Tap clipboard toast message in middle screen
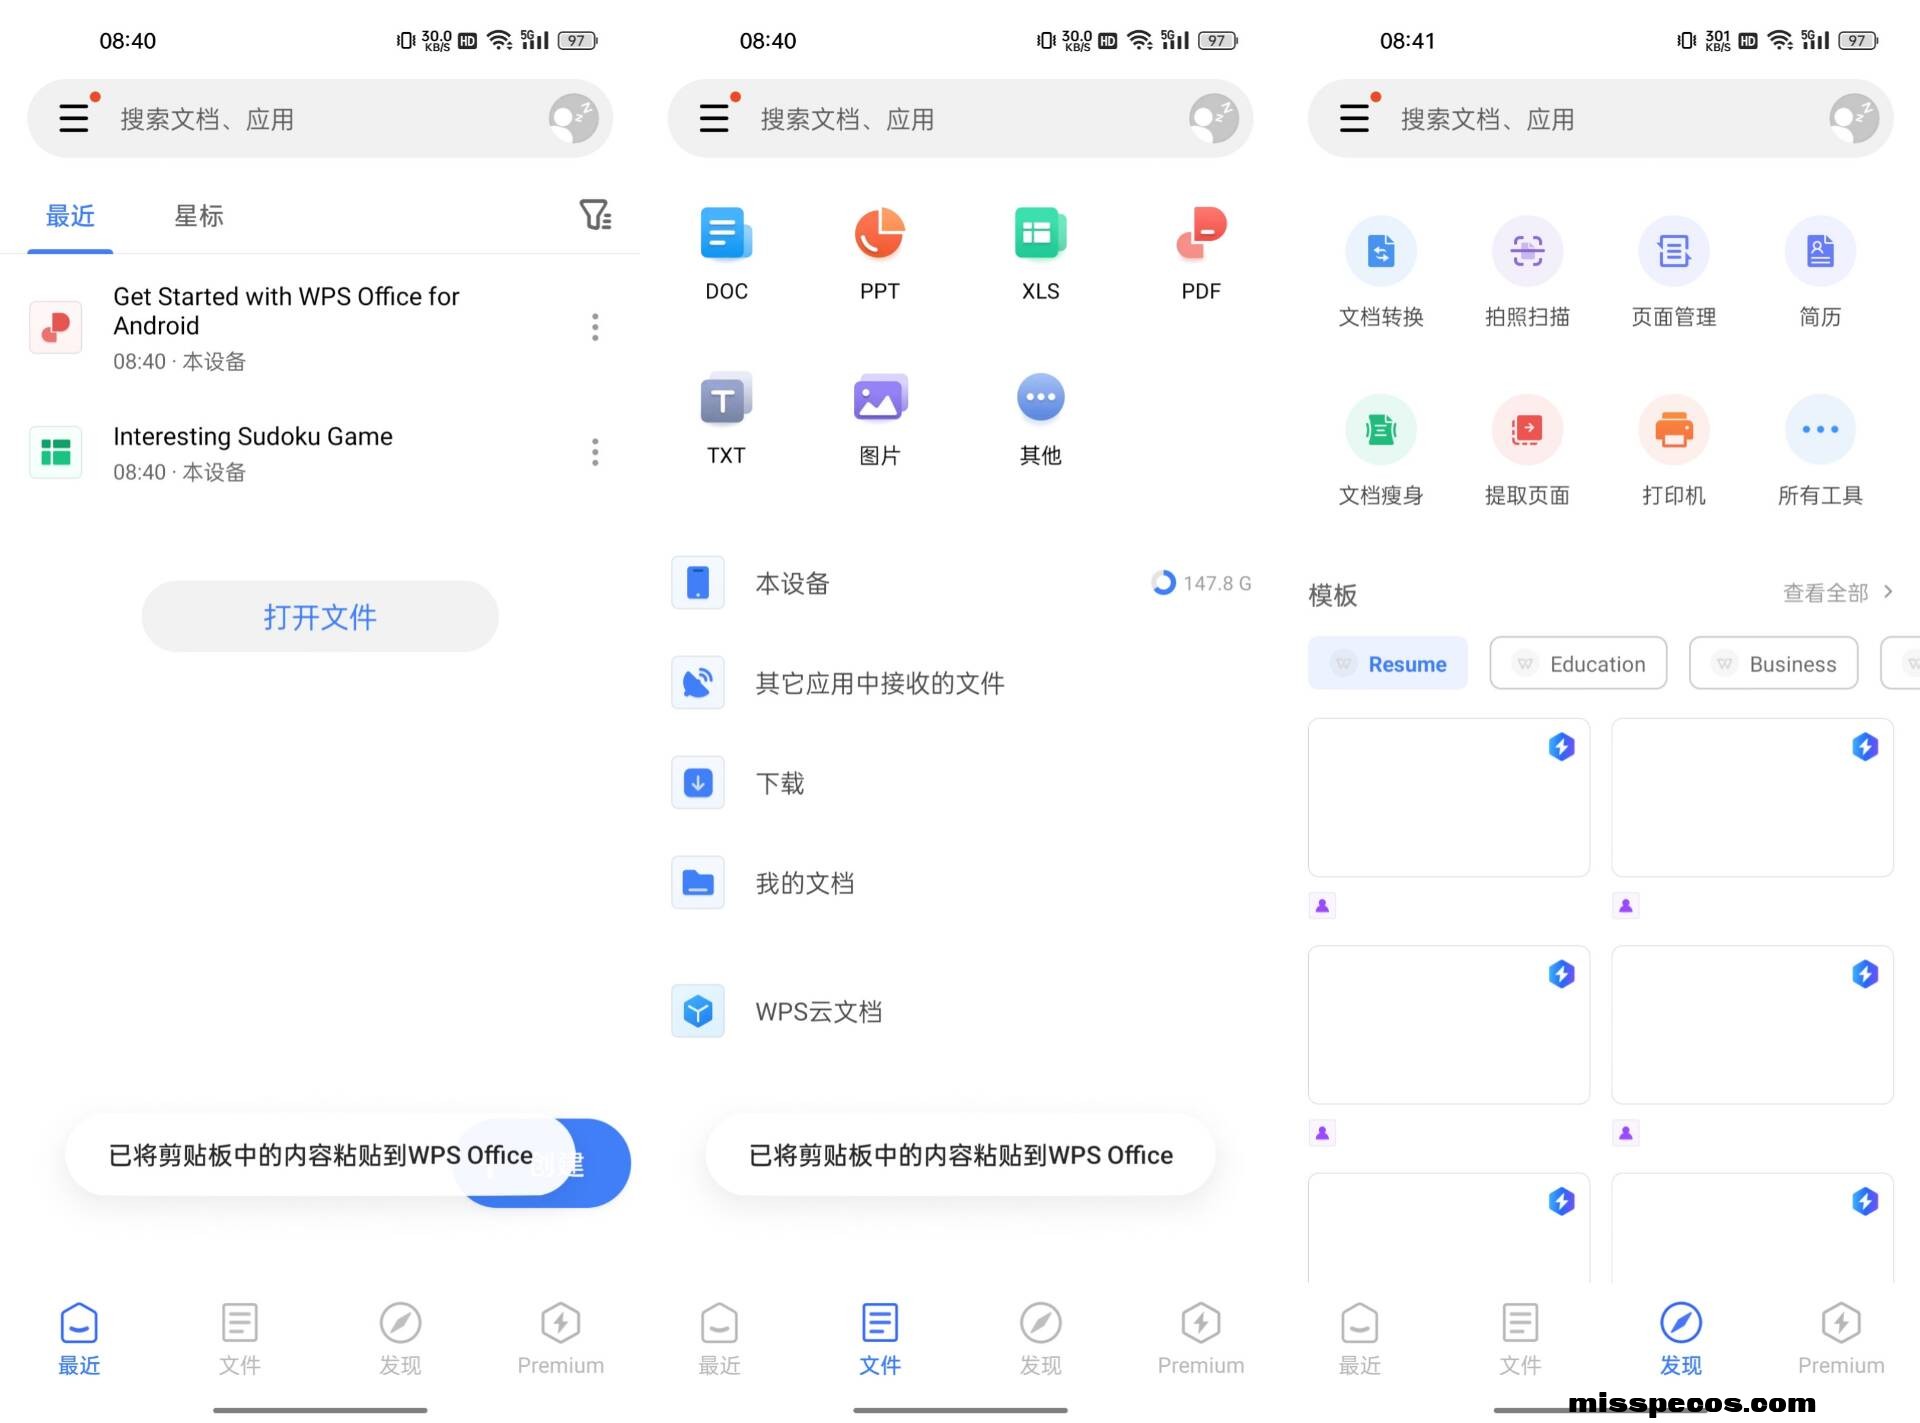Image resolution: width=1920 pixels, height=1423 pixels. tap(960, 1155)
